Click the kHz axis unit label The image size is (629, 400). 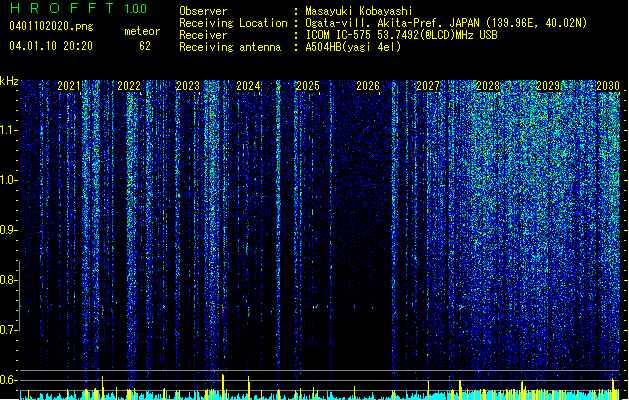9,81
